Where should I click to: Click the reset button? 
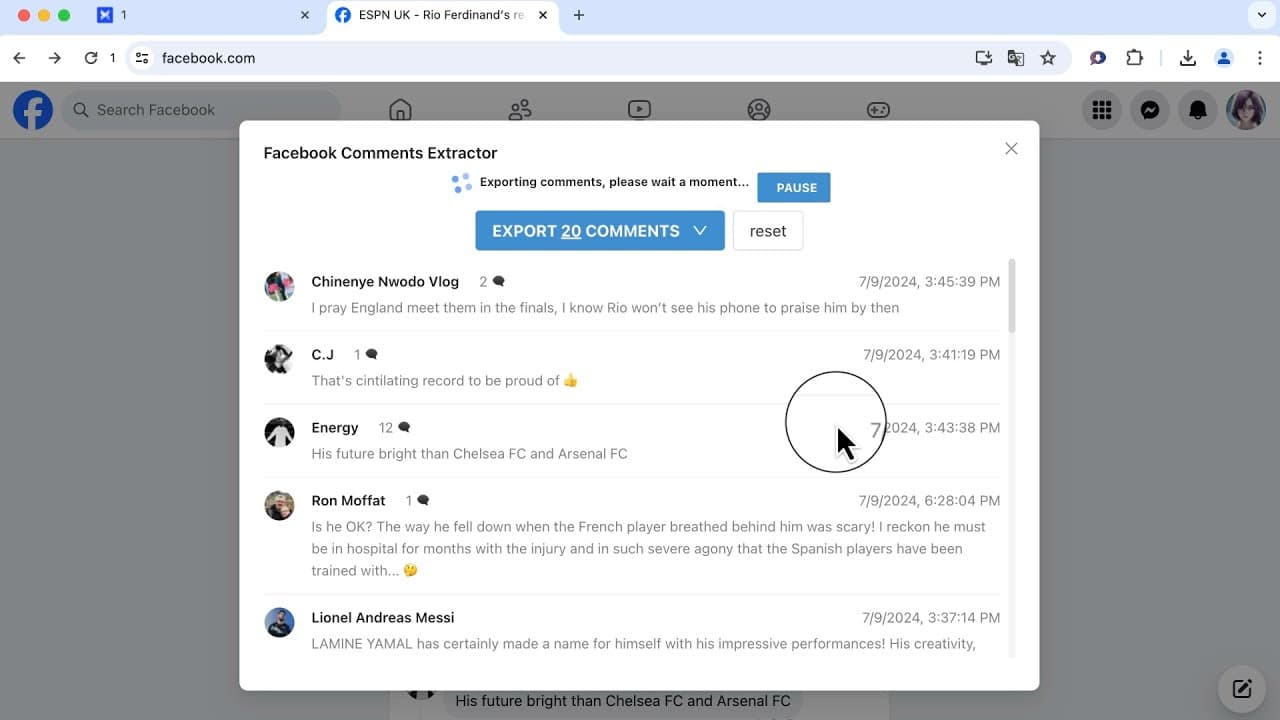pyautogui.click(x=768, y=231)
